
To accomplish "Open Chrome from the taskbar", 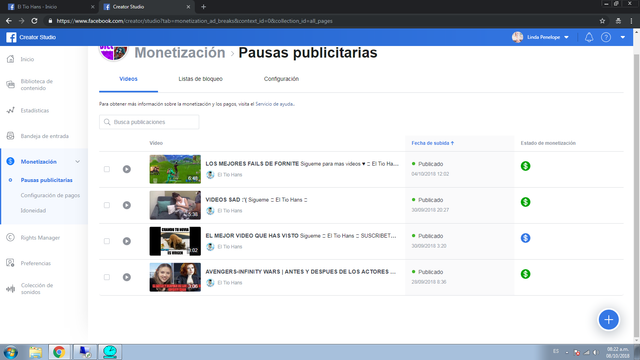I will click(59, 352).
